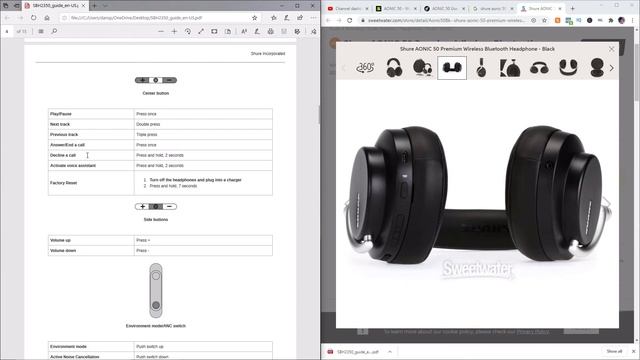
Task: Click the Edge tab actions dropdown arrow
Action: click(105, 6)
